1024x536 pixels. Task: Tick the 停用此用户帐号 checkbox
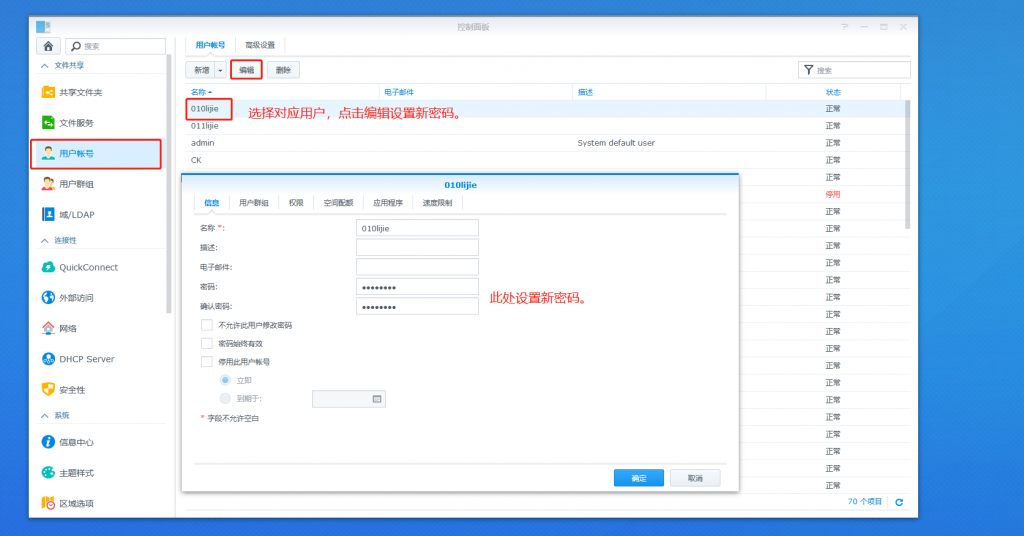coord(207,362)
